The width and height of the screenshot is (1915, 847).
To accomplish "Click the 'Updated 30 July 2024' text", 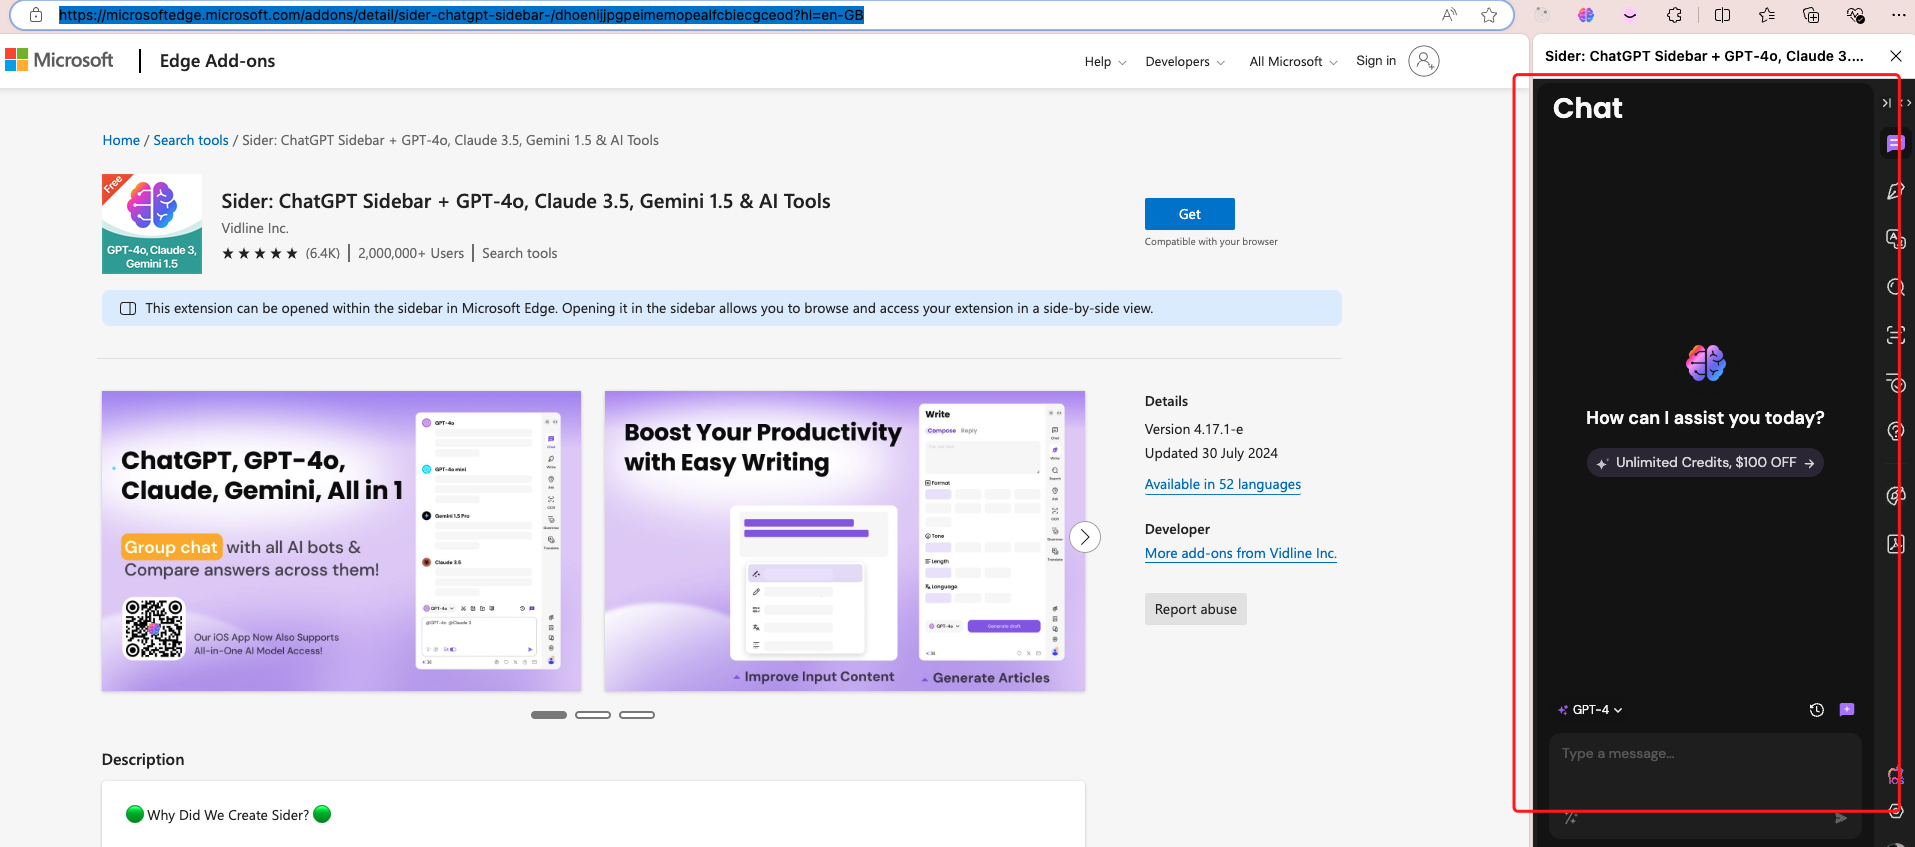I will pos(1211,453).
